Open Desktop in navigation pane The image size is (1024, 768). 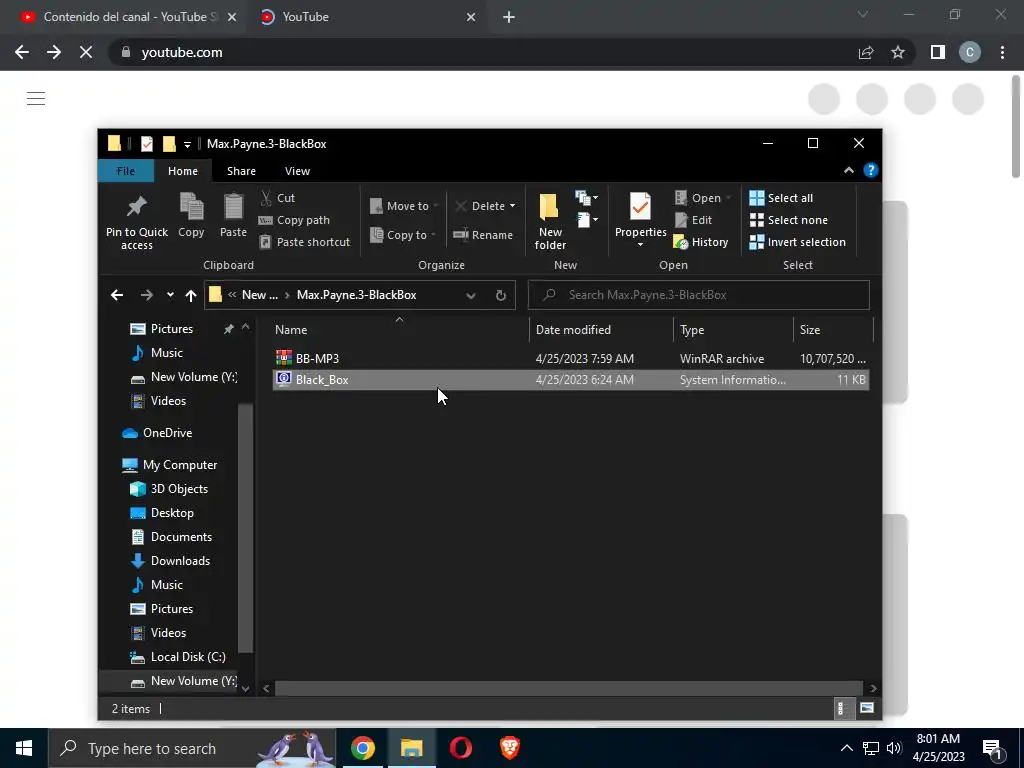161,513
